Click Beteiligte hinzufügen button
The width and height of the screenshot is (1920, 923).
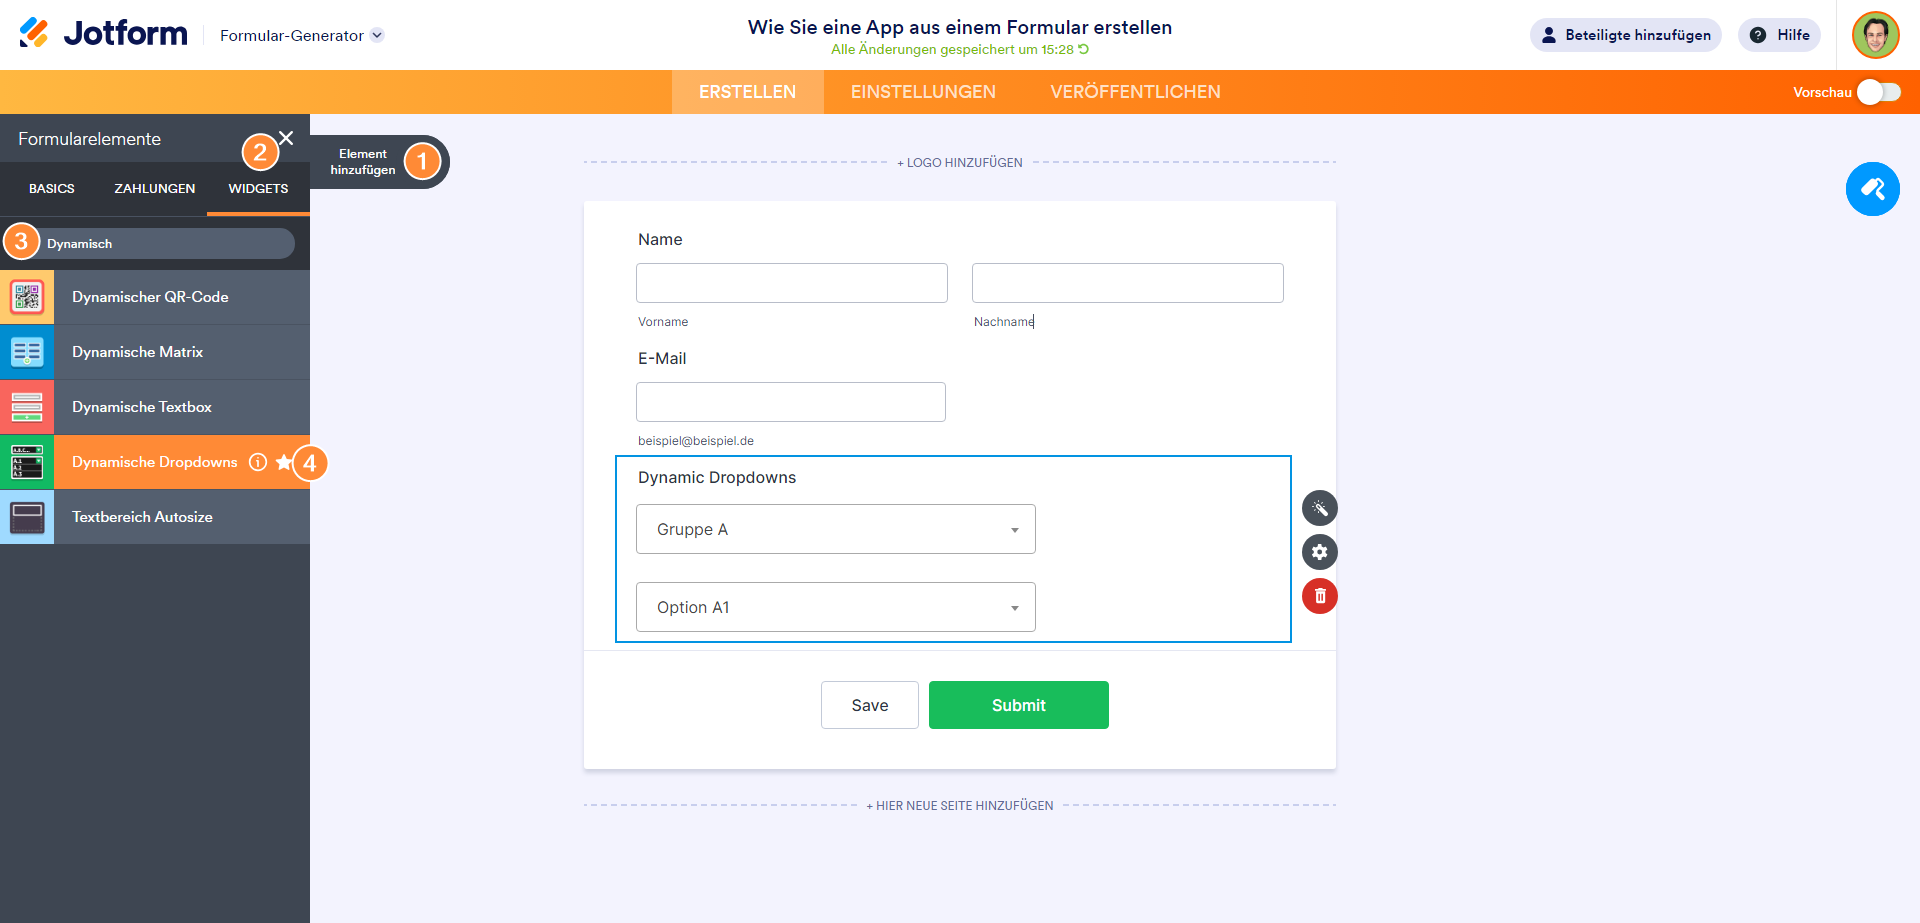1625,35
